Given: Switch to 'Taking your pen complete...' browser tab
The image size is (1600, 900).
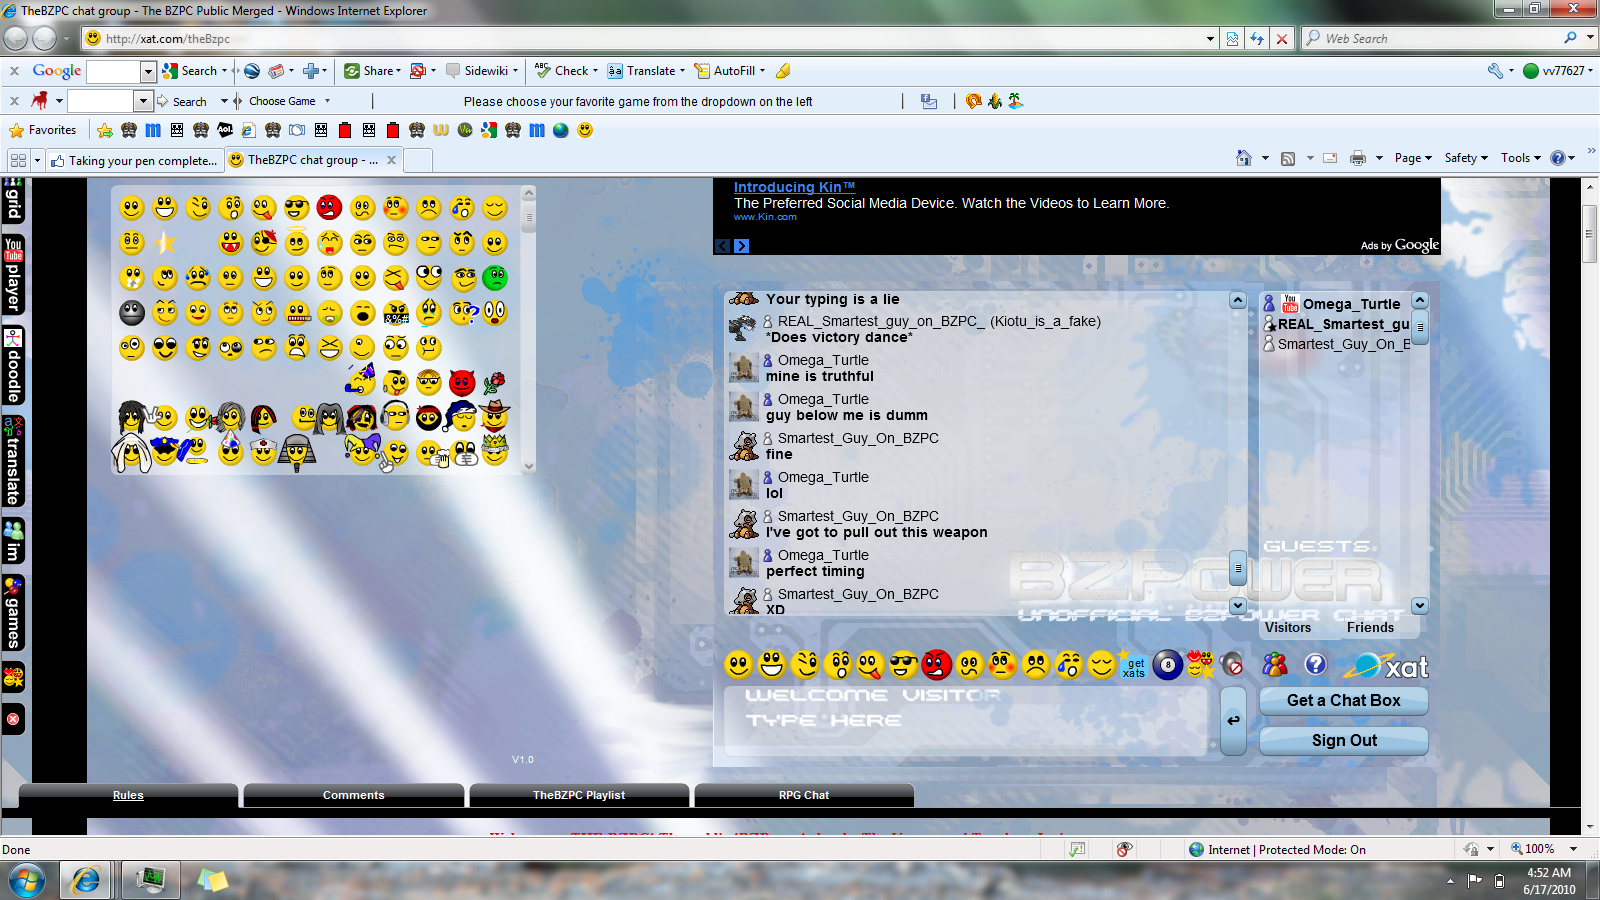Looking at the screenshot, I should tap(134, 160).
